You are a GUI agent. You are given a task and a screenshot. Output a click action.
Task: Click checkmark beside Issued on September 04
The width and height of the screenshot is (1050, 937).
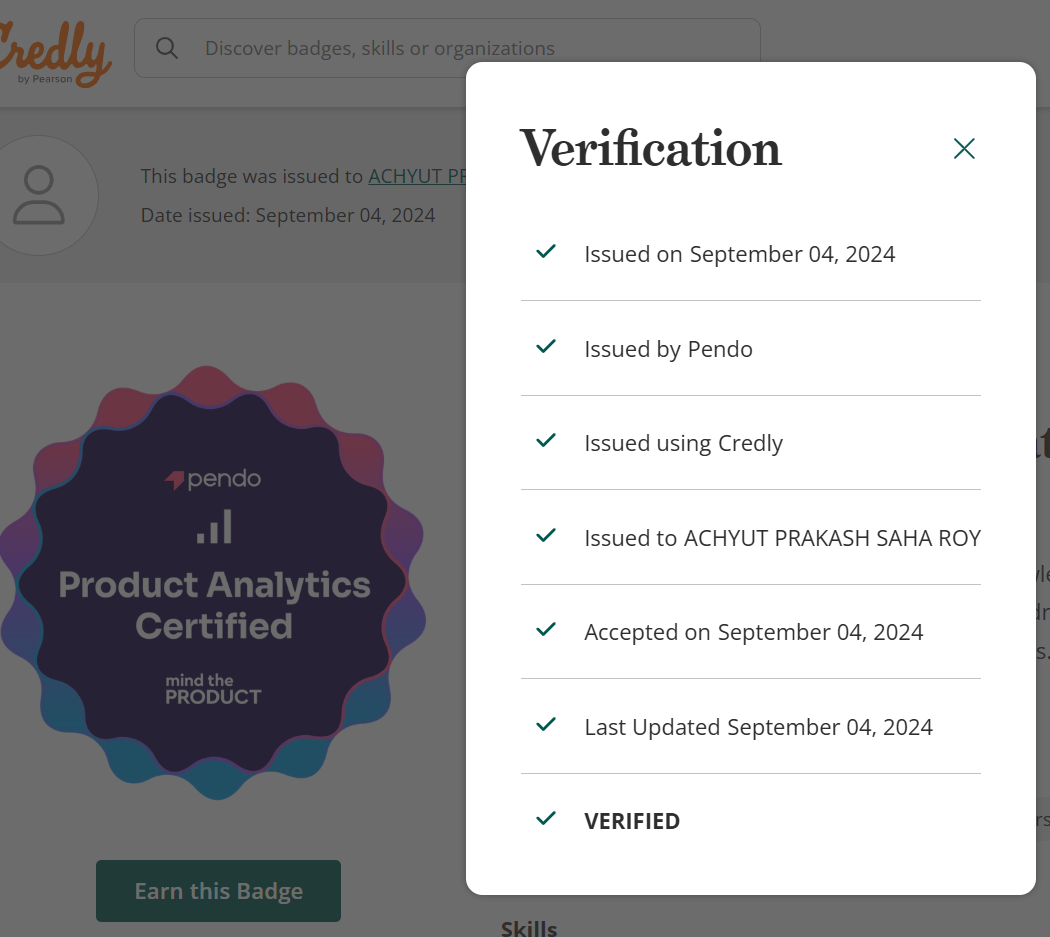(x=546, y=252)
